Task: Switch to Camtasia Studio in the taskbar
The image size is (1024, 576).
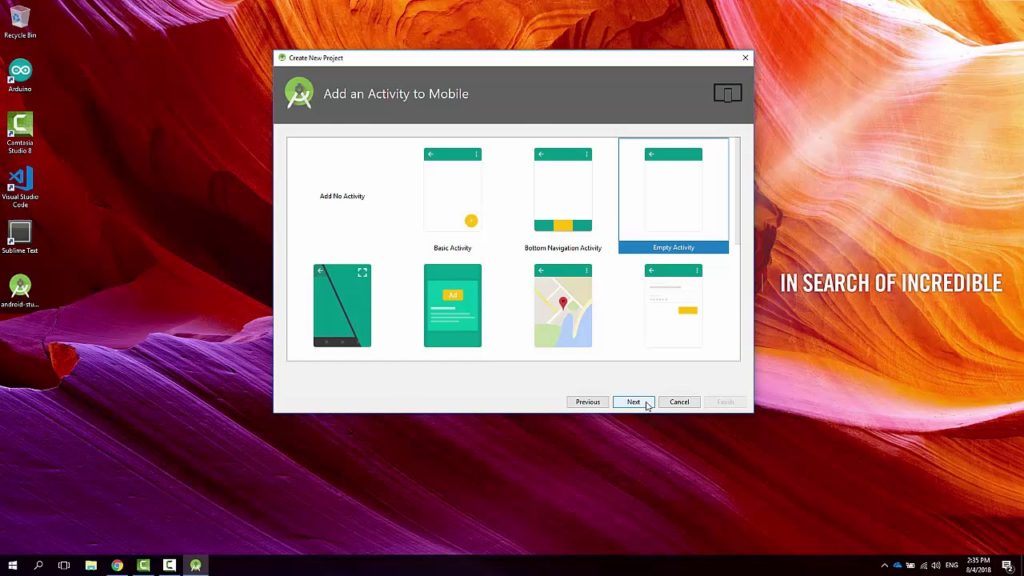Action: (x=143, y=565)
